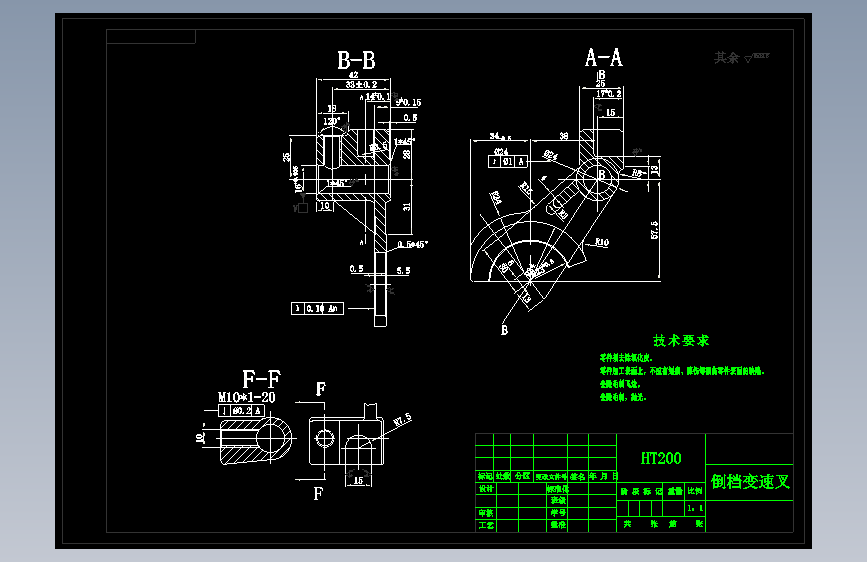The width and height of the screenshot is (867, 562).
Task: Select the 技术要求 heading
Action: click(x=681, y=341)
